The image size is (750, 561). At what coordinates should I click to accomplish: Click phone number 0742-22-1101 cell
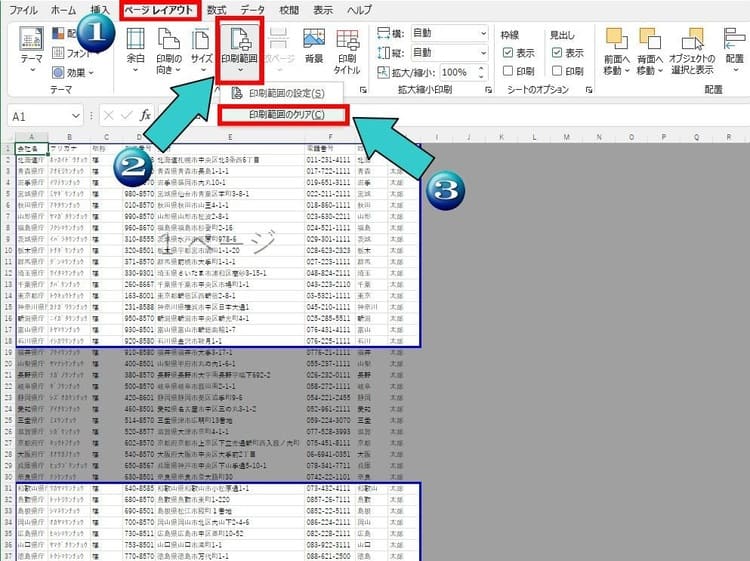330,477
